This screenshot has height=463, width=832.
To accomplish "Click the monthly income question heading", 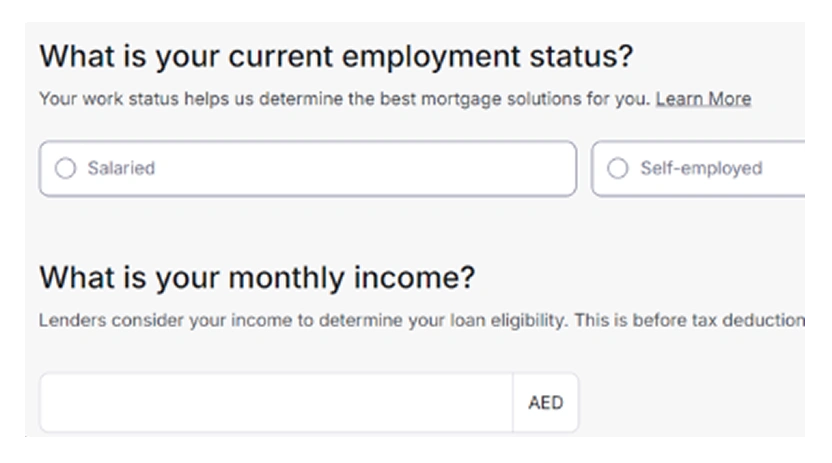I will (x=257, y=277).
